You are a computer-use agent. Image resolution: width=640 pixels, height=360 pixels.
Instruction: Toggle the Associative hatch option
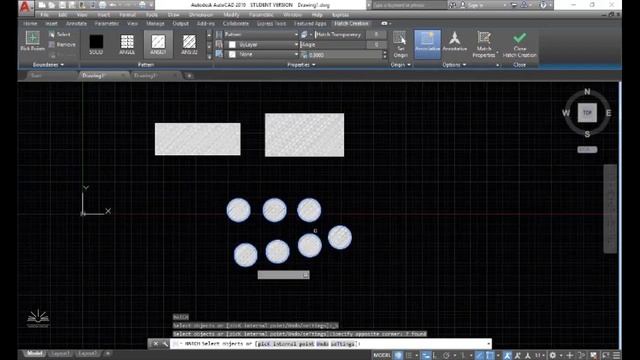pos(427,44)
